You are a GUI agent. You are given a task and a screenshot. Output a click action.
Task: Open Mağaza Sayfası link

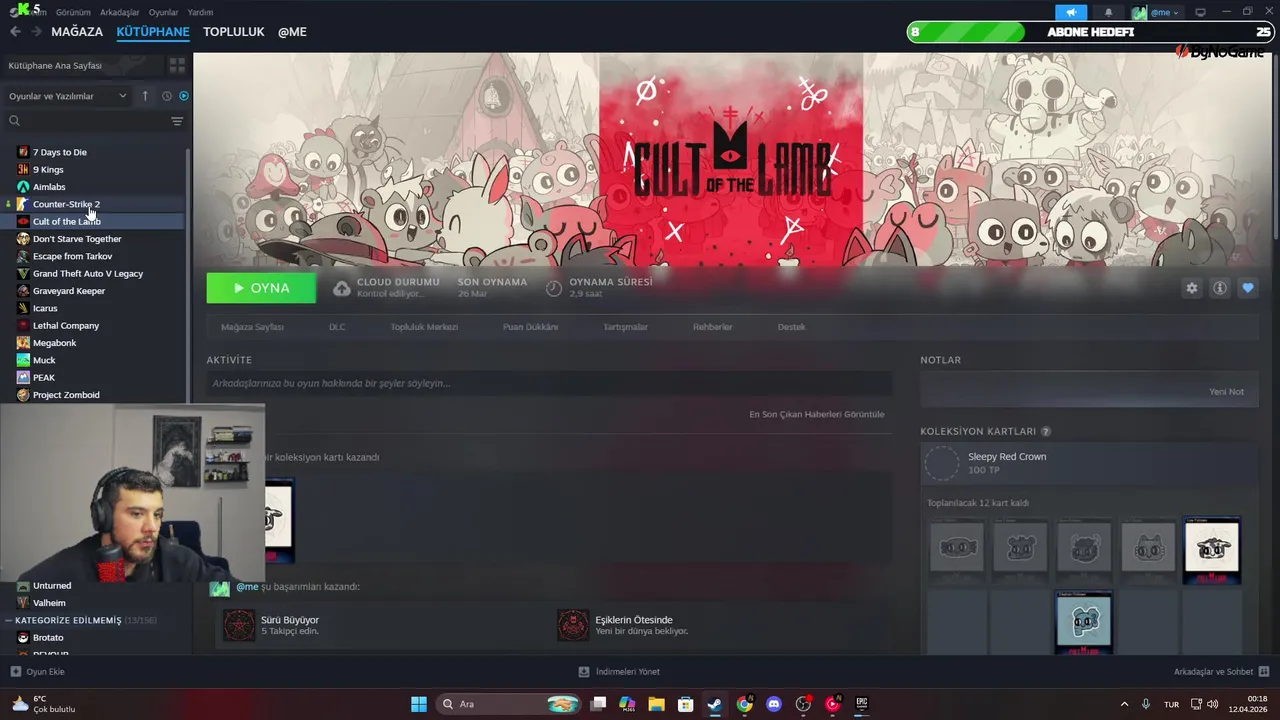[252, 327]
